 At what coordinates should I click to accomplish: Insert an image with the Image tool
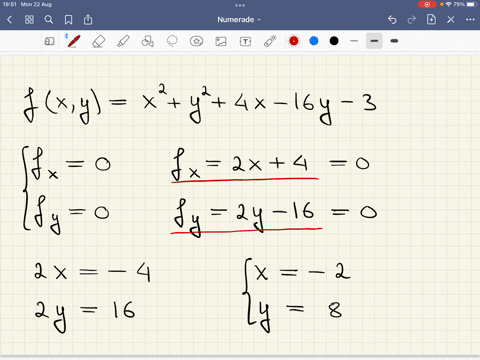click(221, 41)
